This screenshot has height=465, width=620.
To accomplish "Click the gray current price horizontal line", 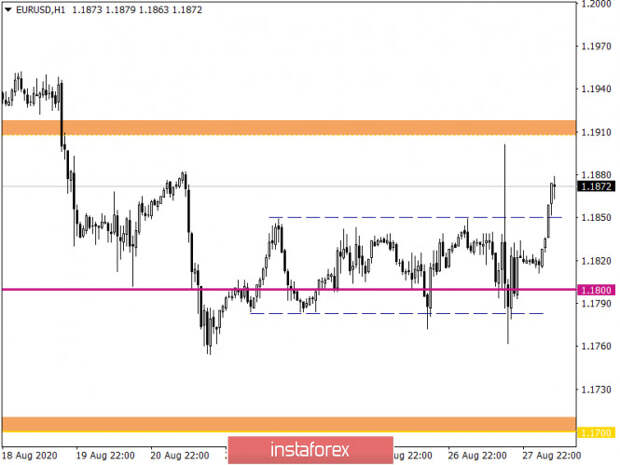I will pos(289,186).
